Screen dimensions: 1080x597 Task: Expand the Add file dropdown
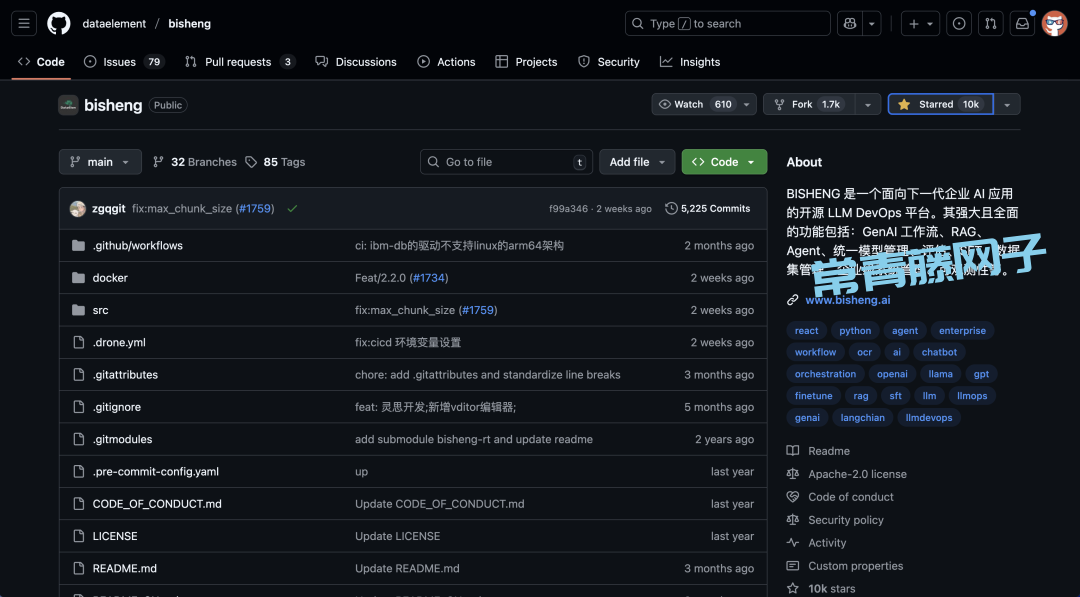point(637,161)
